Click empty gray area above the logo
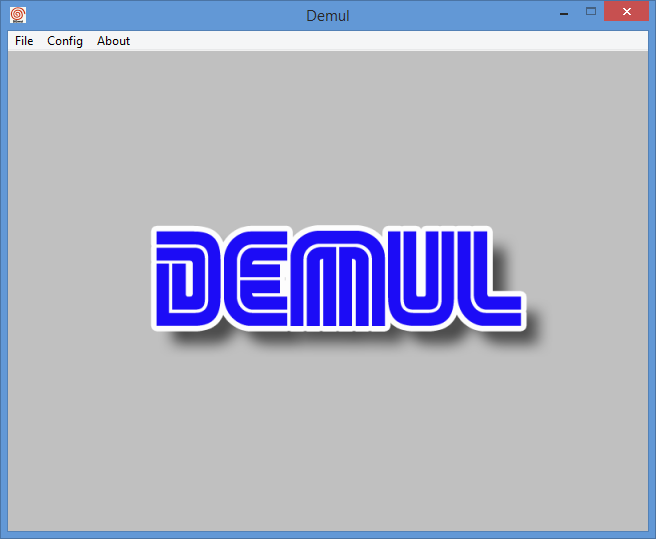 (x=328, y=138)
